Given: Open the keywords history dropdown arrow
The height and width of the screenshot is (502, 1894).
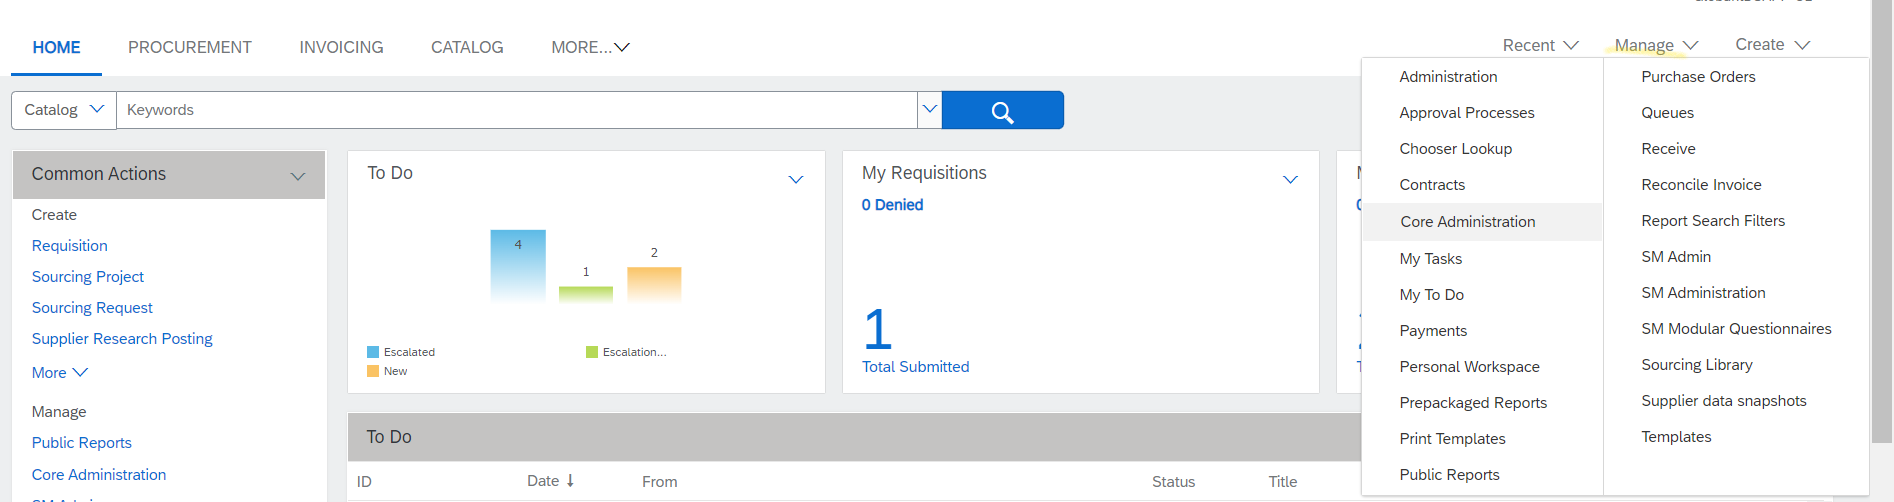Looking at the screenshot, I should coord(929,110).
